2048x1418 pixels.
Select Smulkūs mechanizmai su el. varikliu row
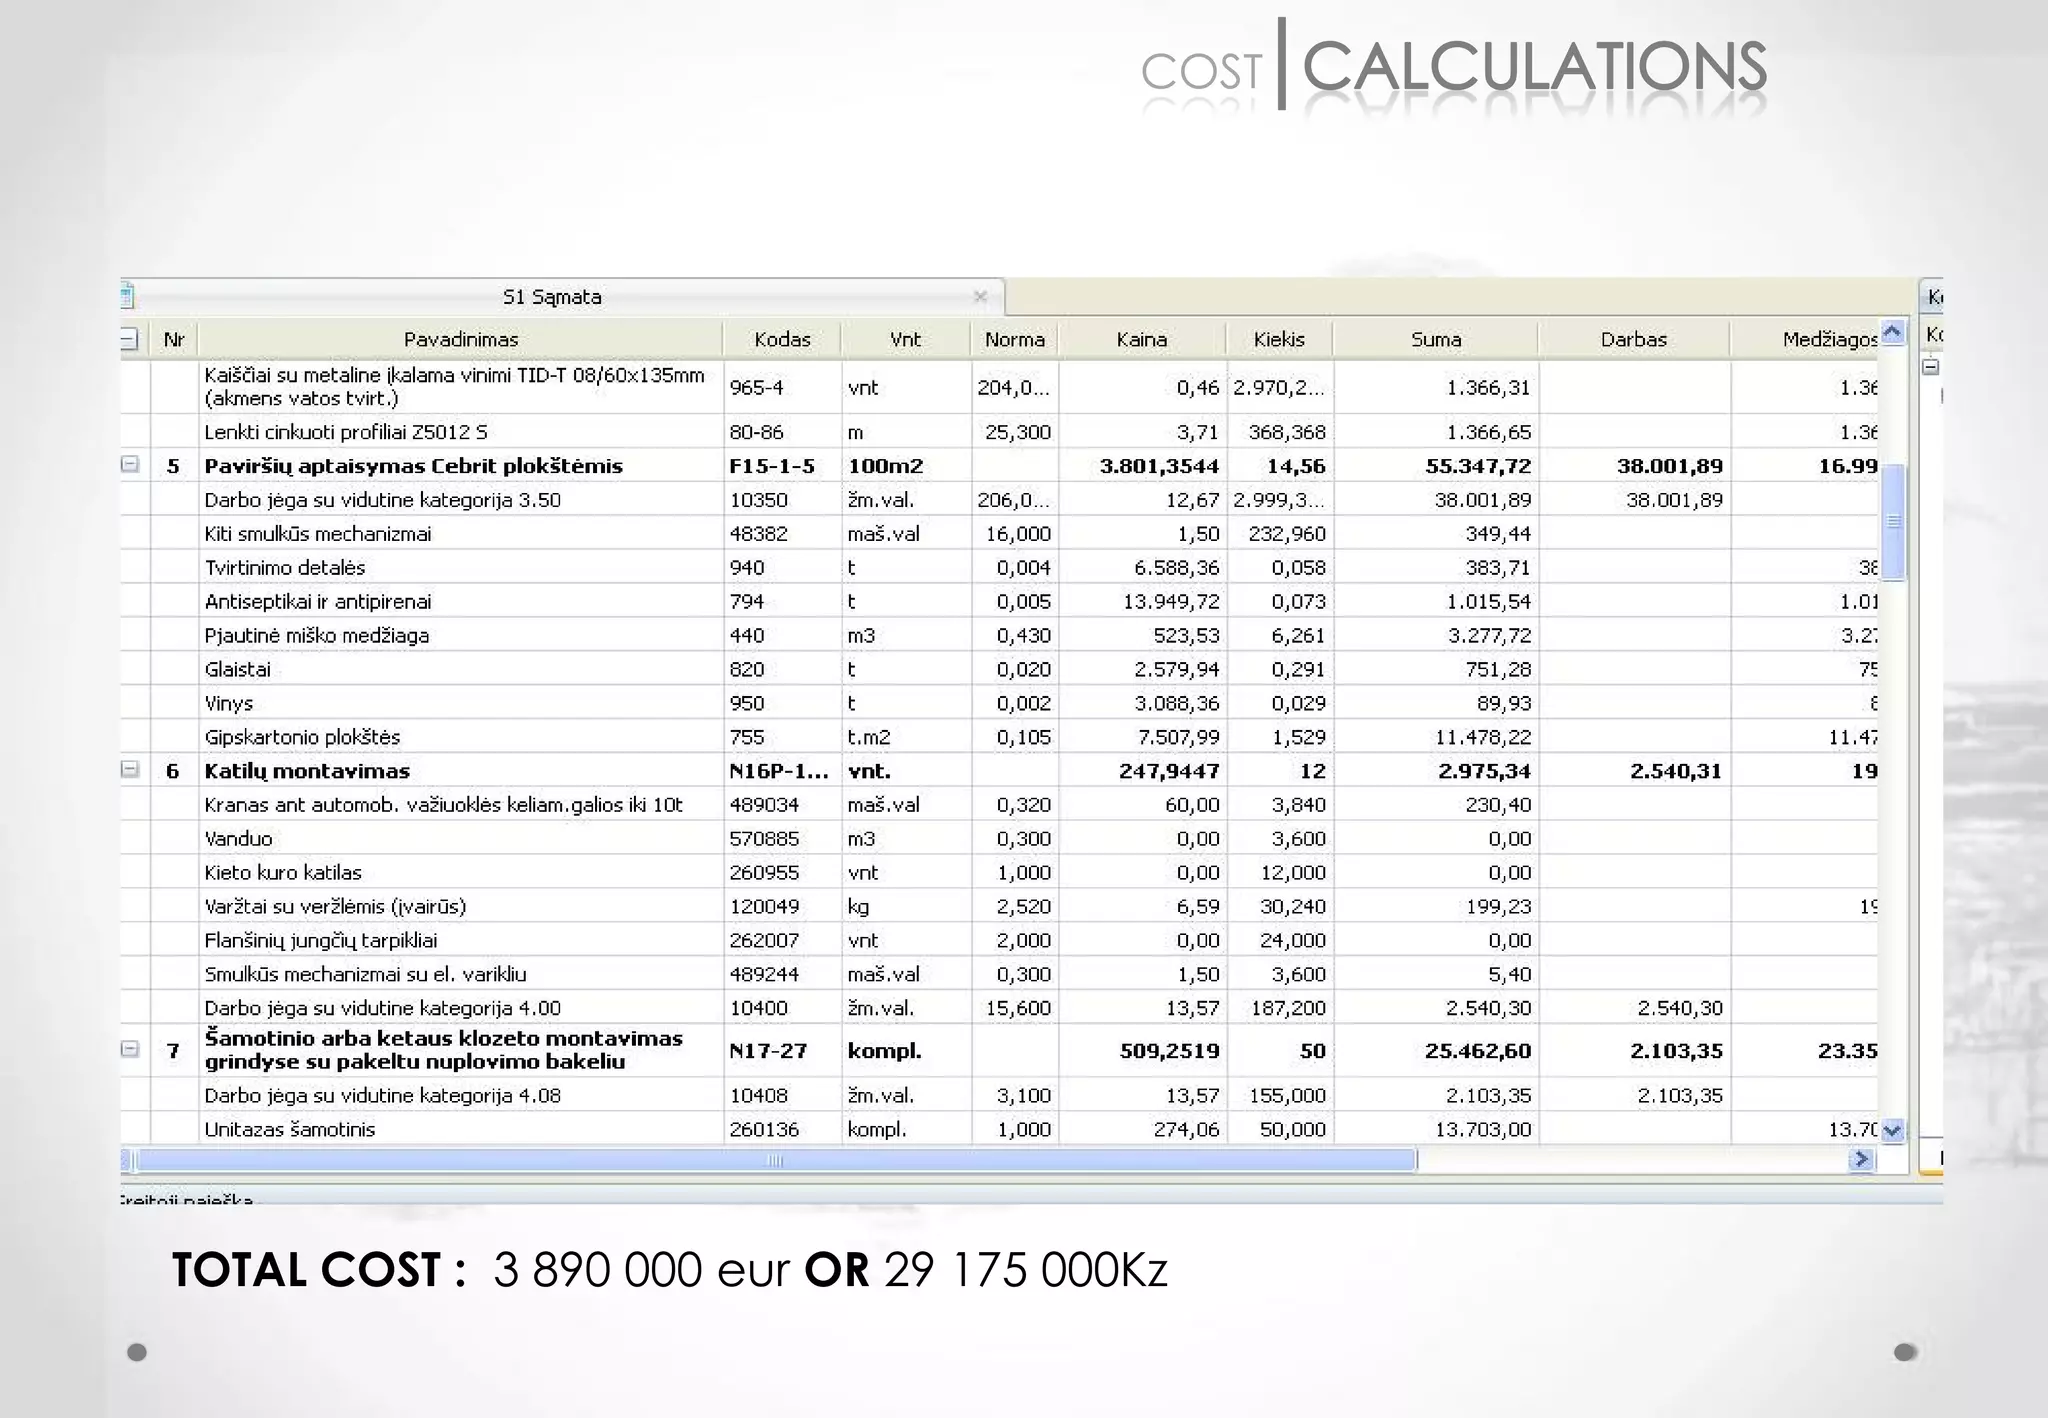click(x=1000, y=975)
